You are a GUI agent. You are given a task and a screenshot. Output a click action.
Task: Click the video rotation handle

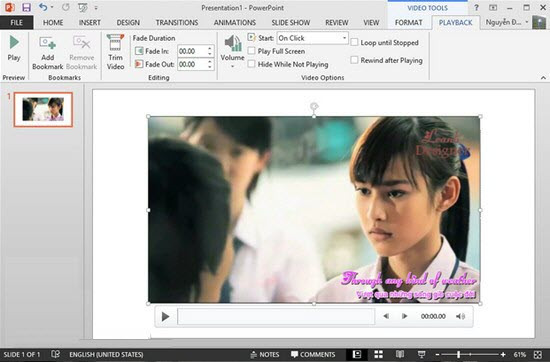tap(314, 106)
